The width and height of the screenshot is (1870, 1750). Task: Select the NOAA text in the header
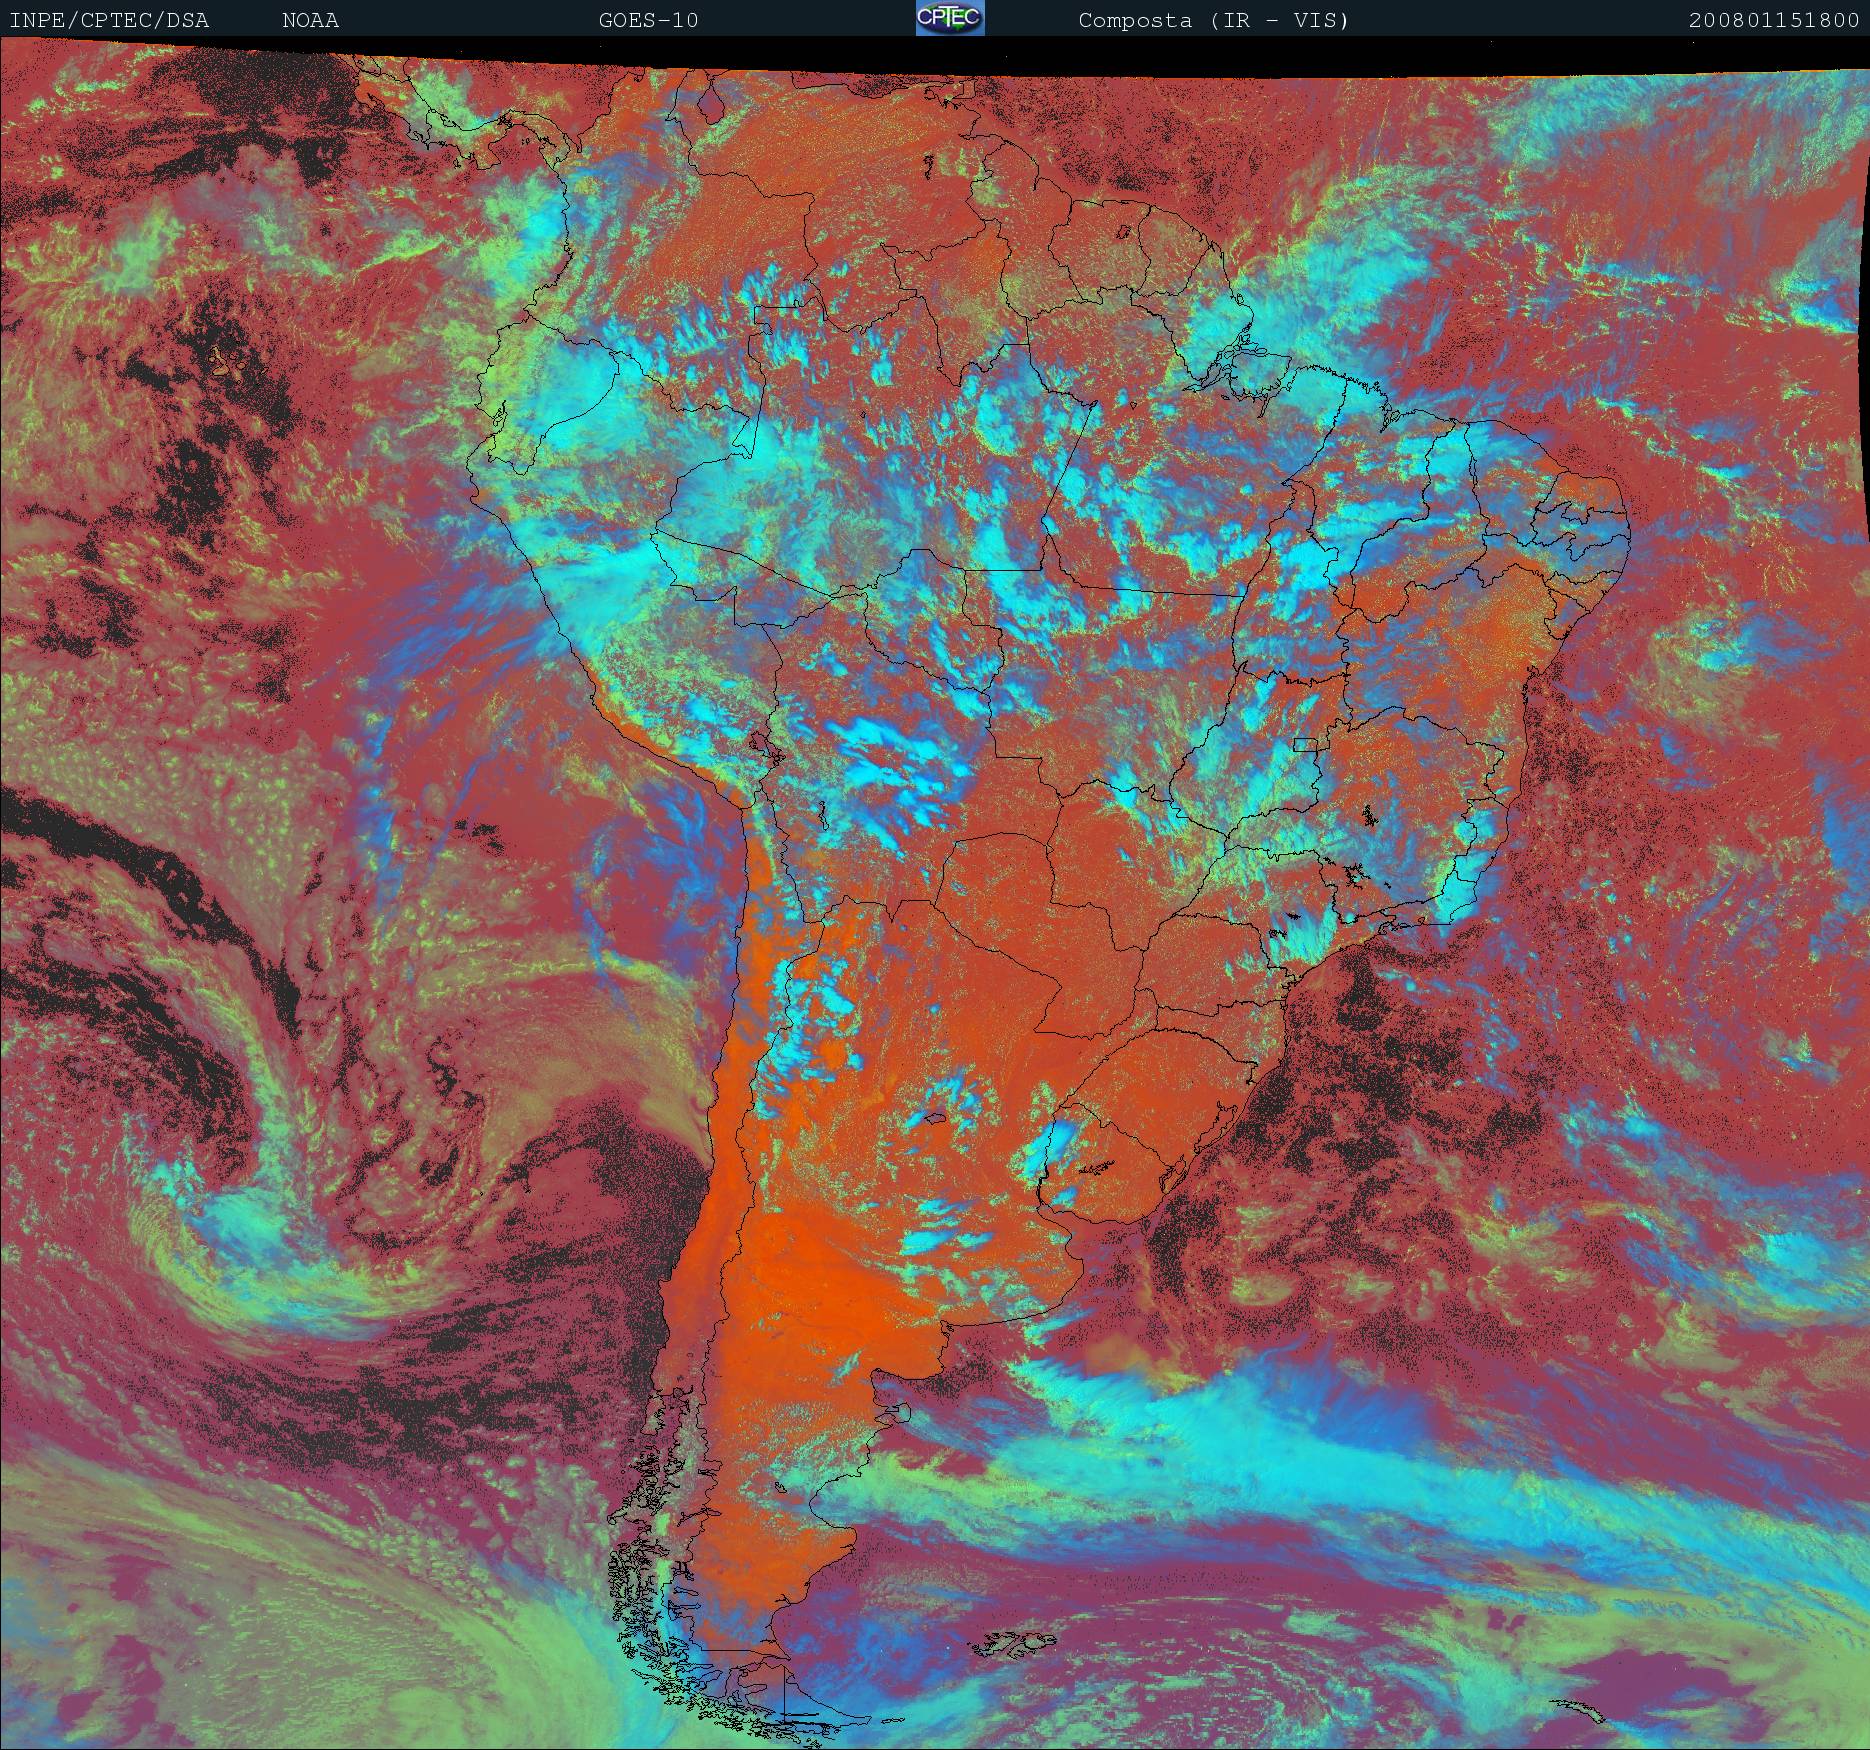tap(310, 20)
